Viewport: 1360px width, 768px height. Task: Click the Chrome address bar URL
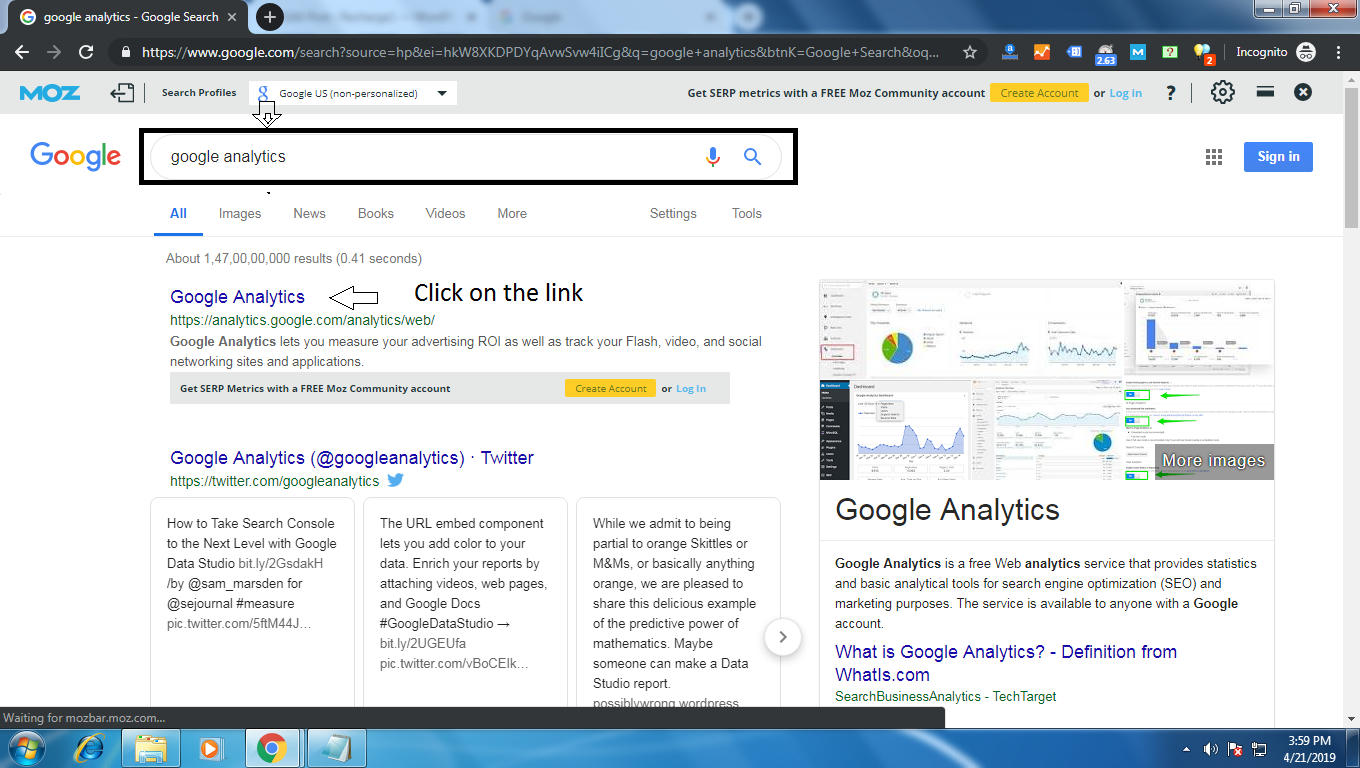coord(540,52)
